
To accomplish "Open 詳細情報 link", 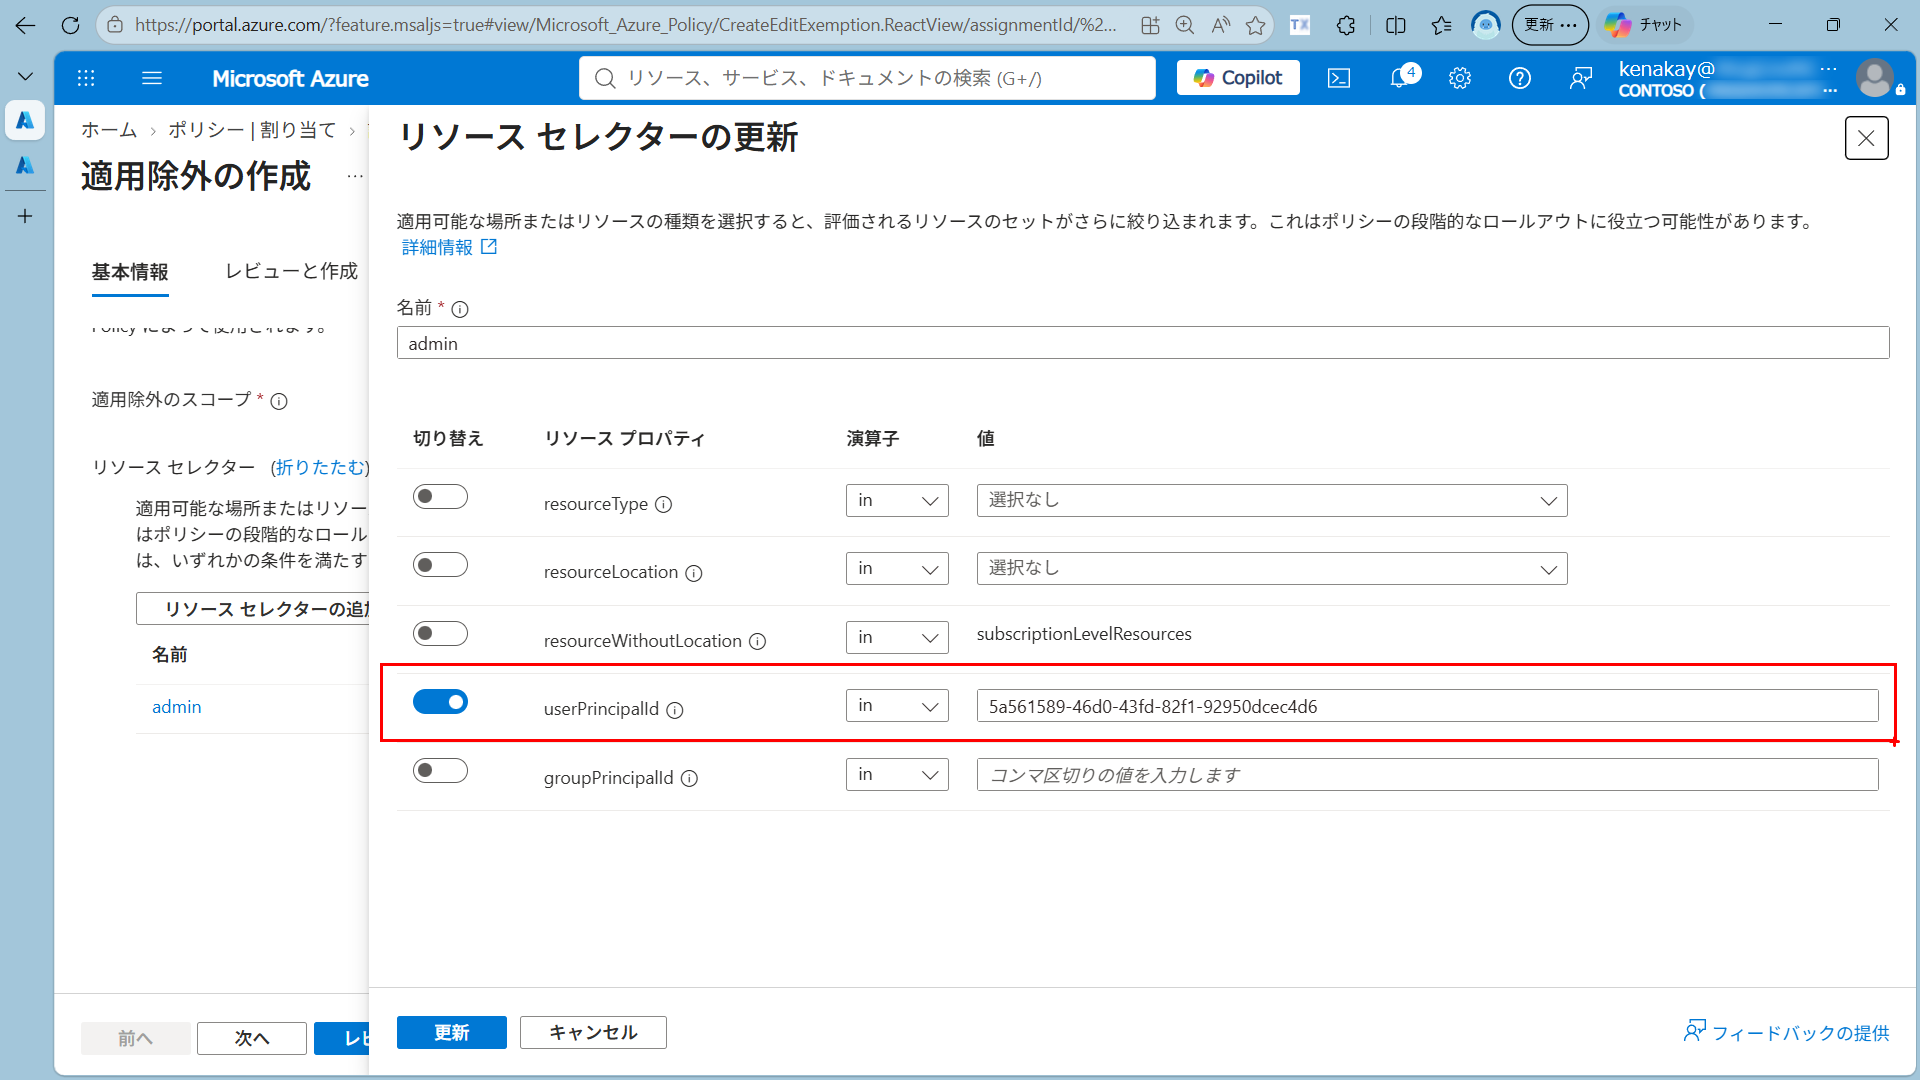I will 449,247.
